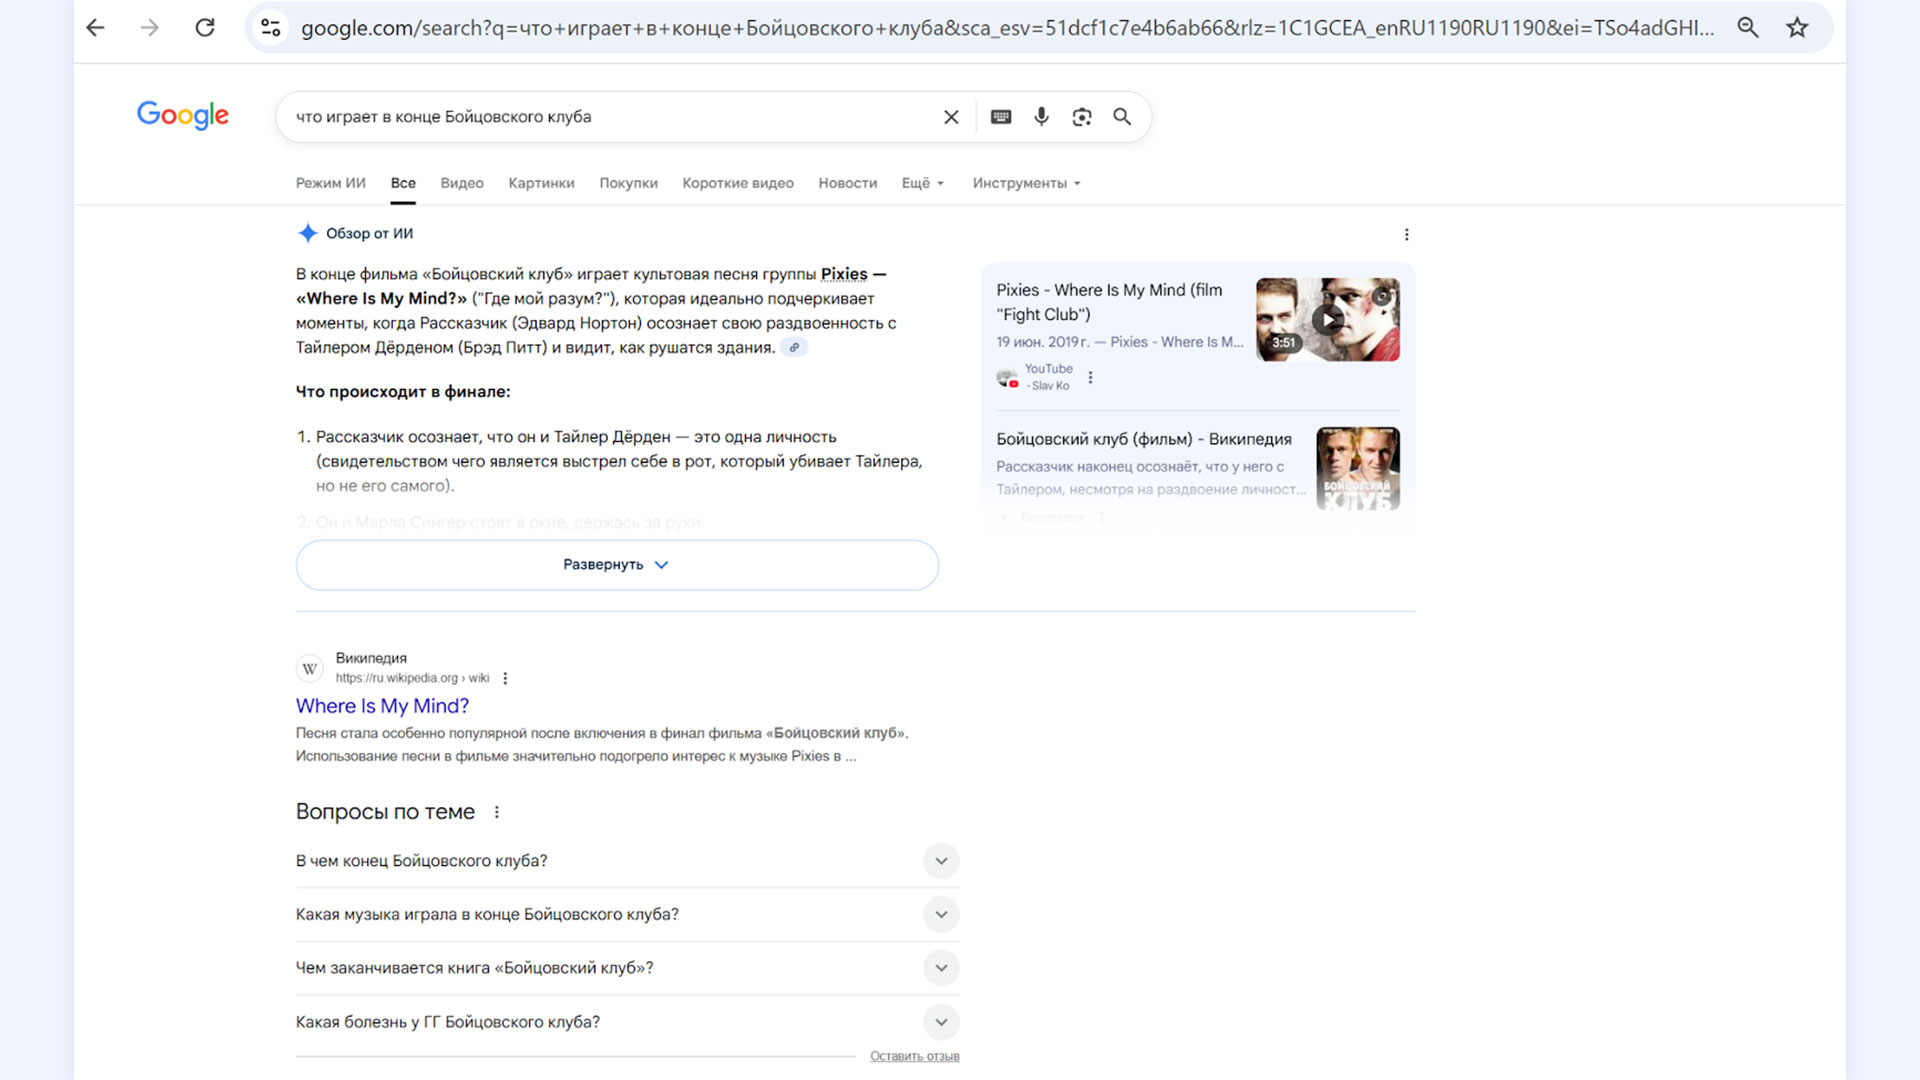Open AI overview three-dot options menu
Image resolution: width=1920 pixels, height=1080 pixels.
tap(1406, 234)
